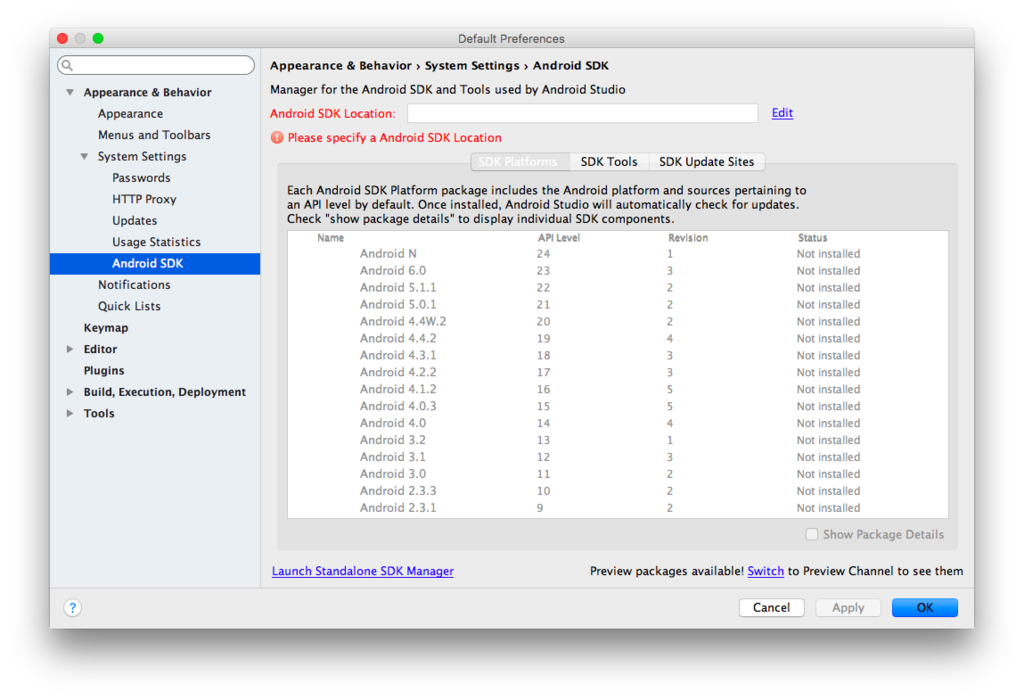The height and width of the screenshot is (700, 1024).
Task: Collapse the System Settings tree node
Action: (84, 156)
